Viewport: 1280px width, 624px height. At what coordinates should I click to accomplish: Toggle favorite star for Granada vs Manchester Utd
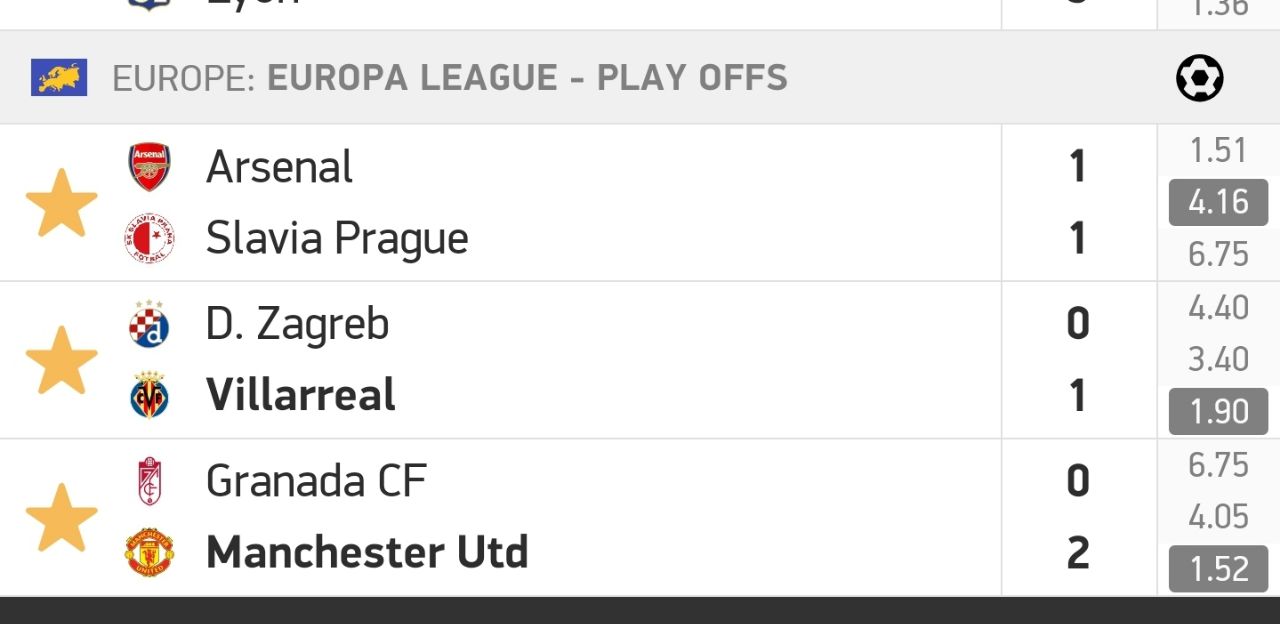pyautogui.click(x=61, y=518)
